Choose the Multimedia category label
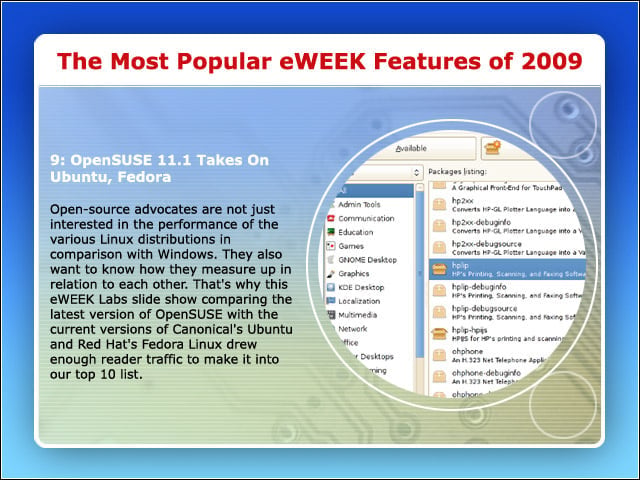Viewport: 640px width, 480px height. pos(358,315)
